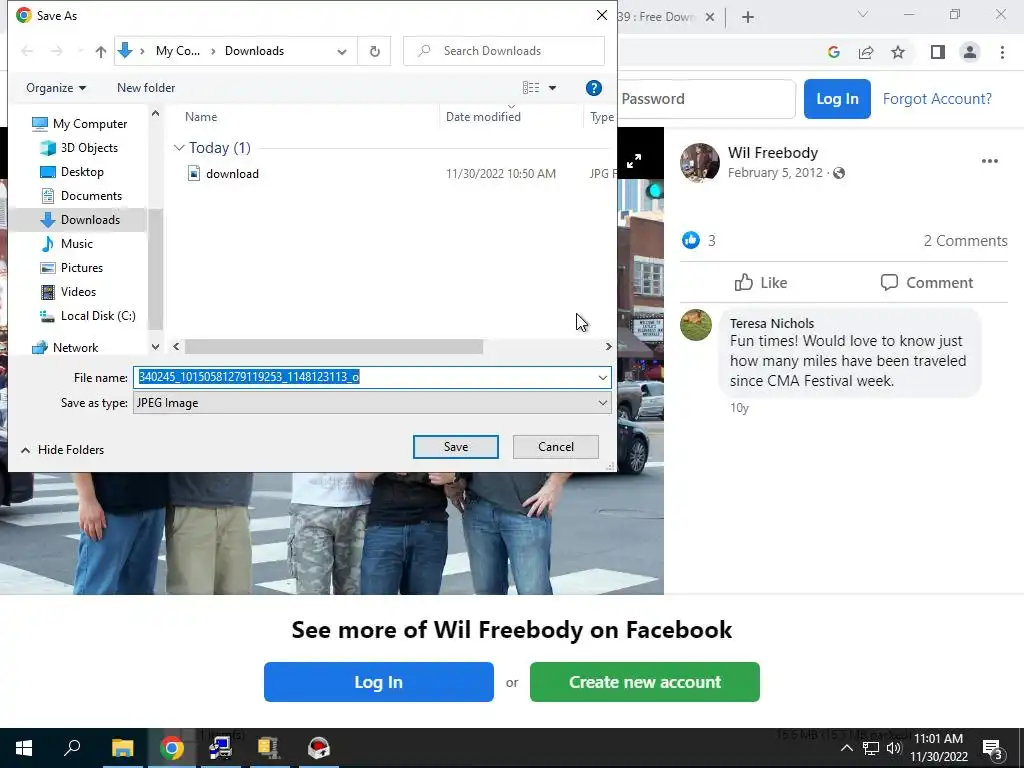
Task: Open Documents folder in sidebar
Action: [x=91, y=196]
